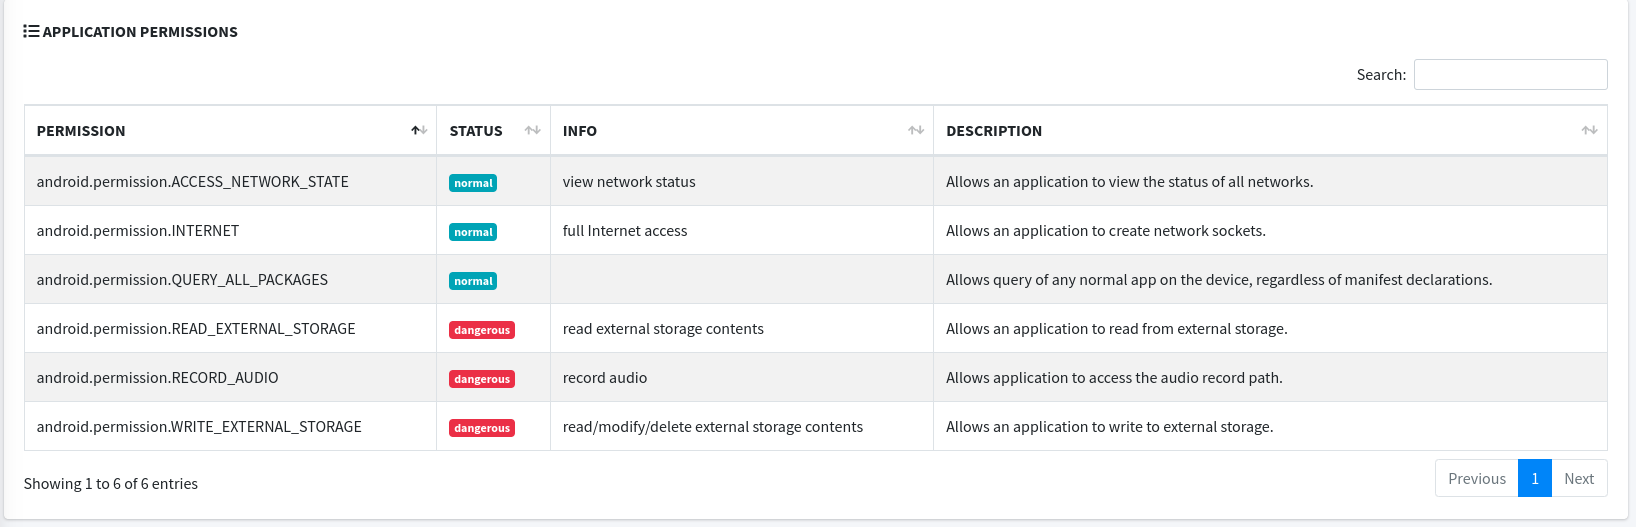The width and height of the screenshot is (1636, 527).
Task: Click the Status column sort arrows
Action: 532,131
